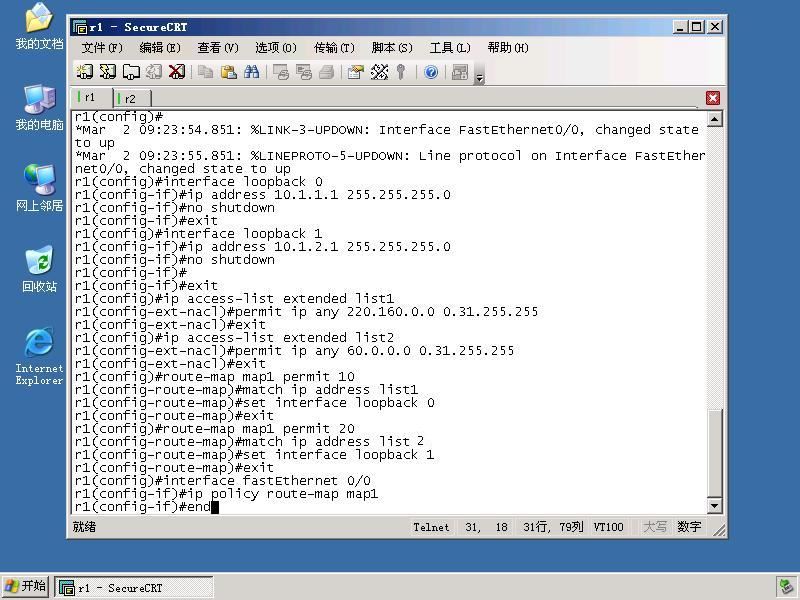Screen dimensions: 800x600
Task: Click the vertical scrollbar thumb
Action: pos(714,452)
